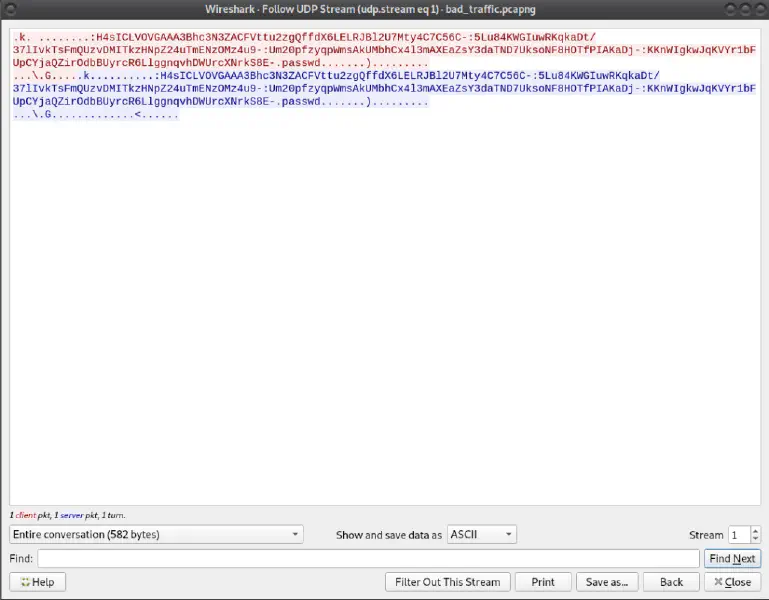Increase the Stream number with up arrow
The image size is (769, 600).
(x=755, y=531)
